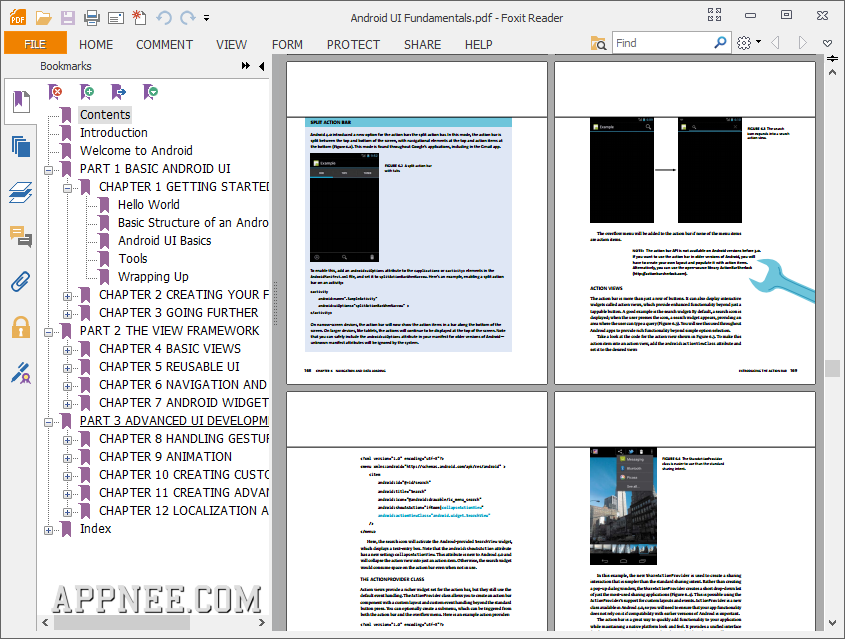
Task: Expand CHAPTER 6 NAVIGATION node
Action: coord(67,386)
